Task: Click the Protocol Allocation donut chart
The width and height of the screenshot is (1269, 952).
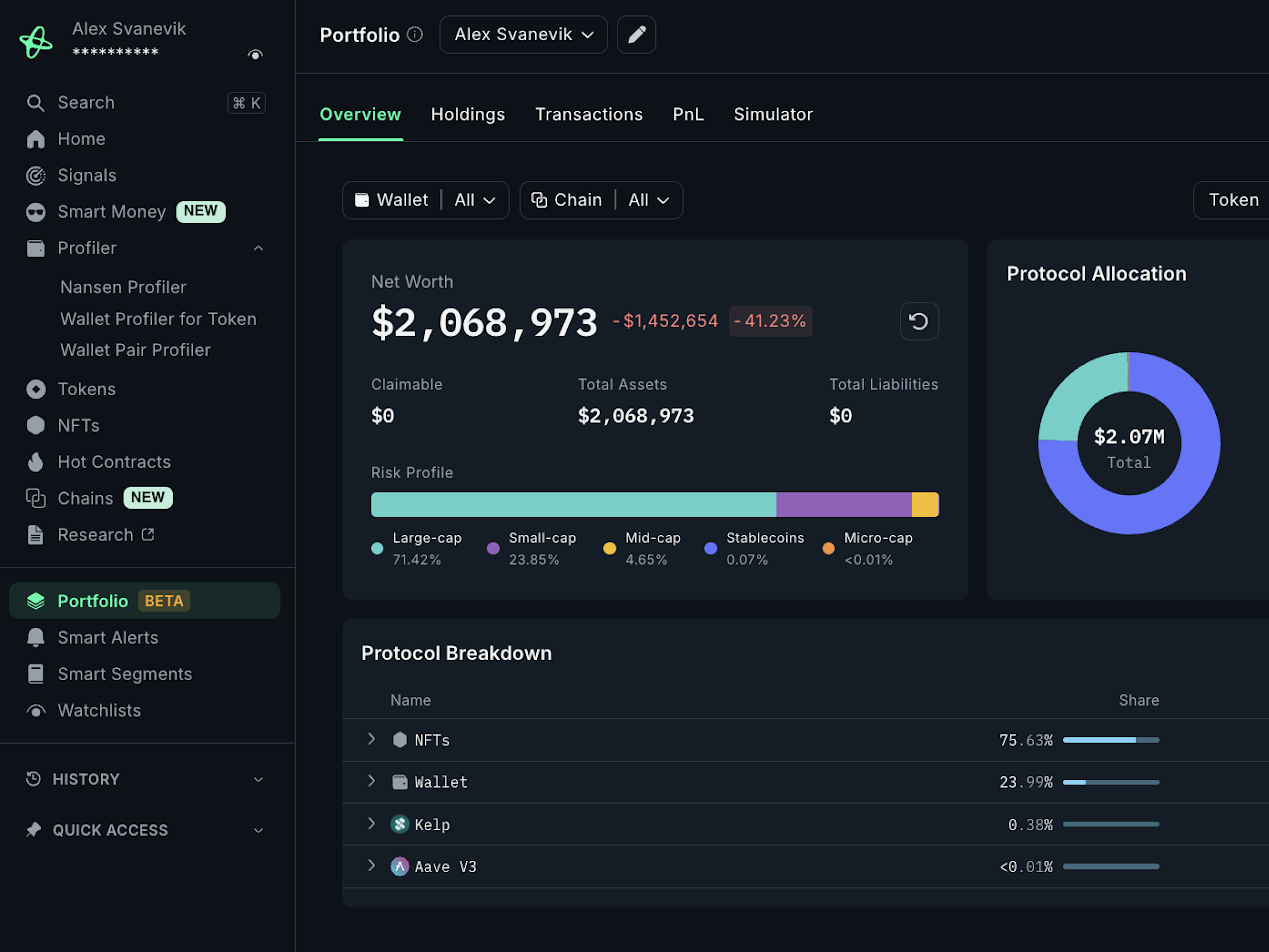Action: [x=1129, y=442]
